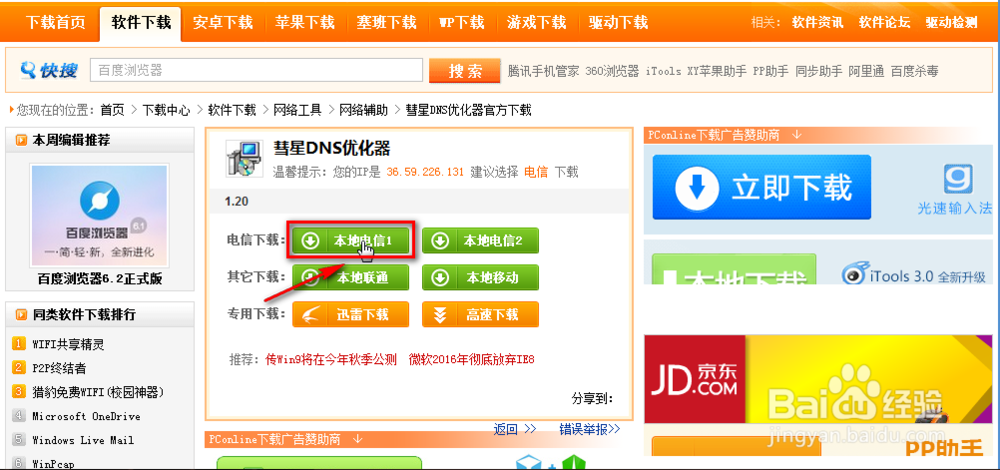Screen dimensions: 1000x470
Task: Open P2P终结者 in ranking list
Action: click(x=59, y=369)
